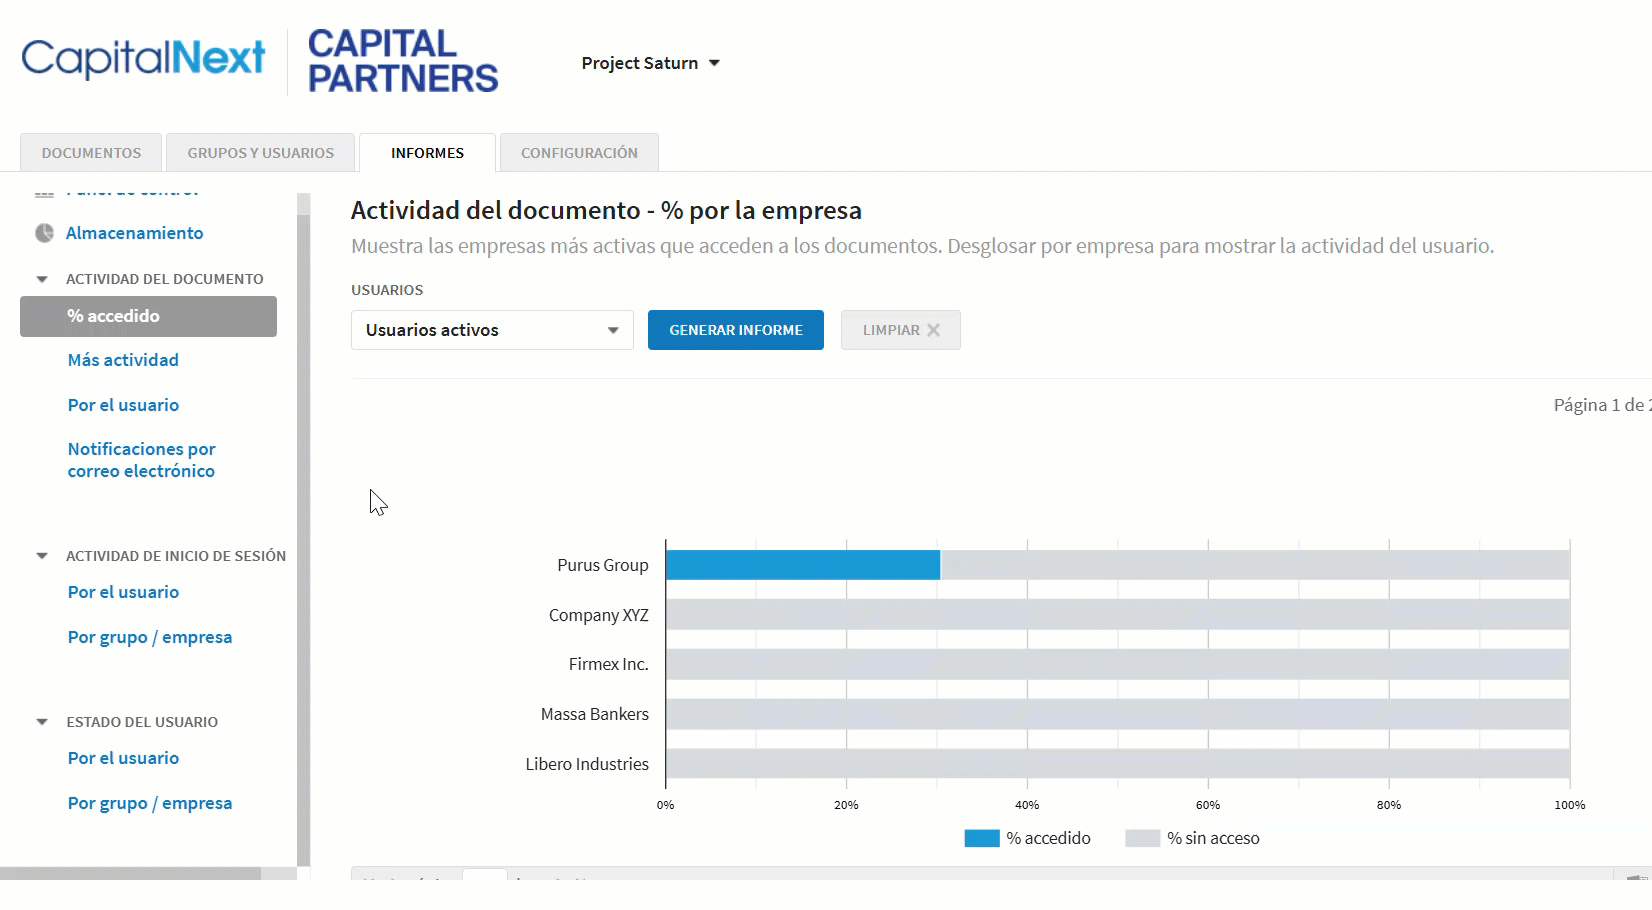Go to the Configuración tab
The height and width of the screenshot is (910, 1652).
579,153
